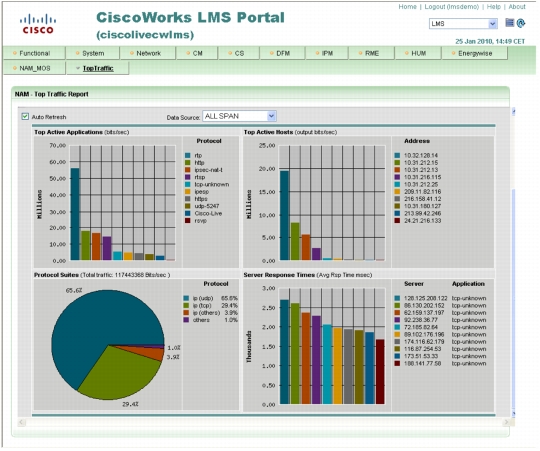This screenshot has width=540, height=451.
Task: Click the @ icon in the header
Action: pyautogui.click(x=521, y=23)
